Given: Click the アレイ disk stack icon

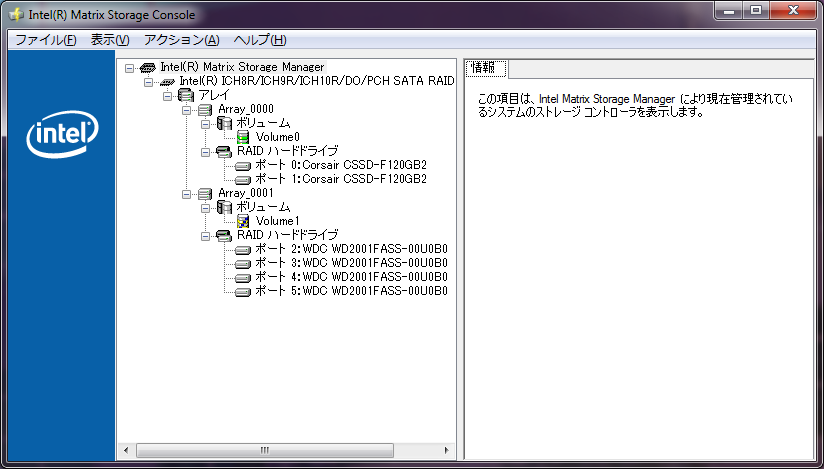Looking at the screenshot, I should pos(186,96).
